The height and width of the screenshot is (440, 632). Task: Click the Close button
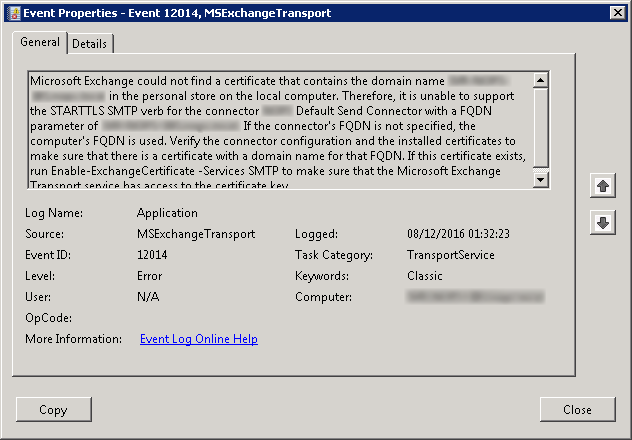pos(577,409)
